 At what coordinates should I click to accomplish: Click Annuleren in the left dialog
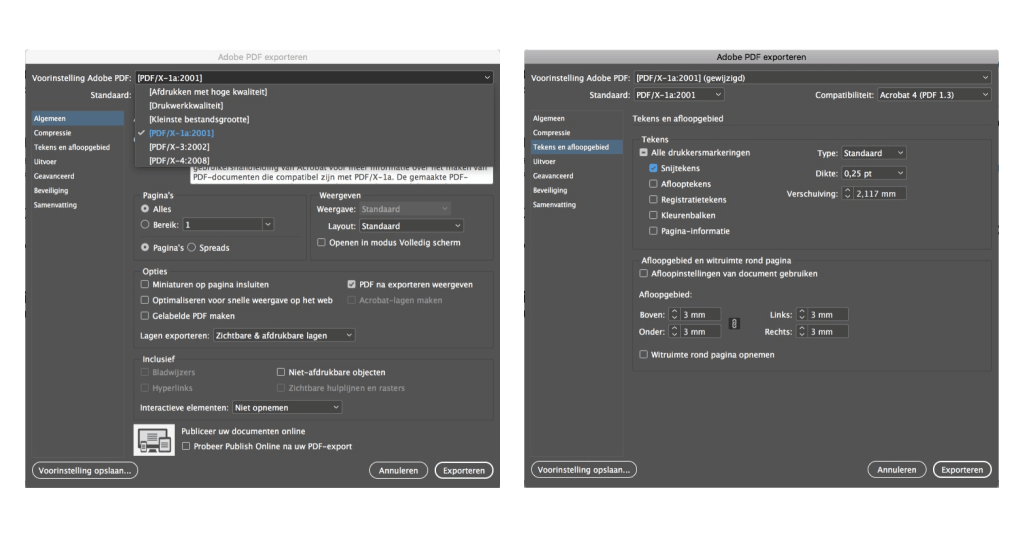(x=398, y=470)
